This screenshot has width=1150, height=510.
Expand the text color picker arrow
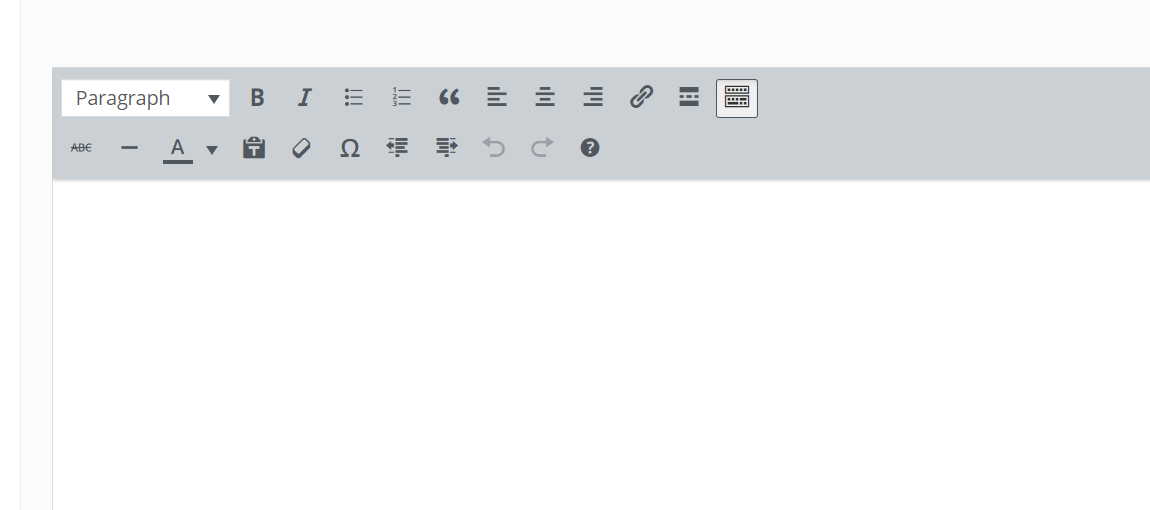[x=212, y=150]
